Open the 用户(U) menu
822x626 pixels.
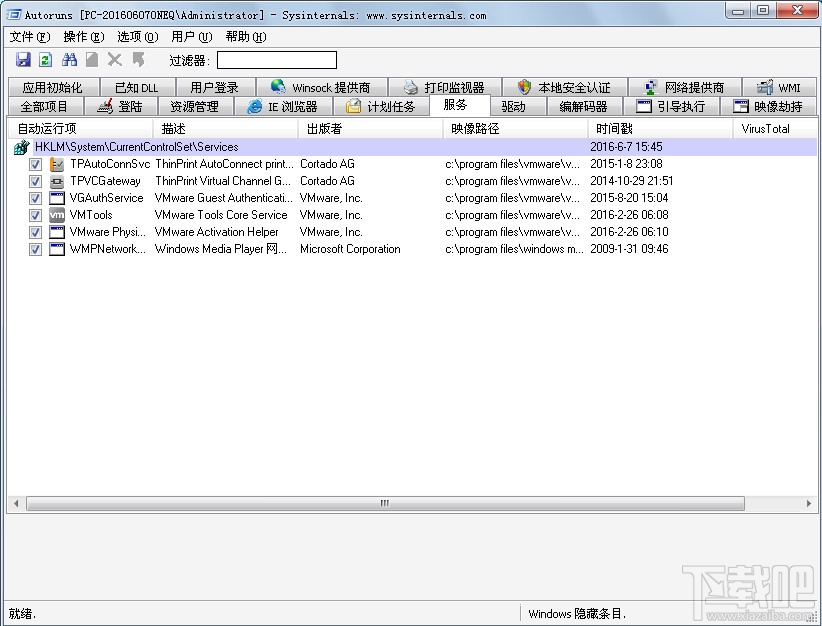click(x=191, y=37)
